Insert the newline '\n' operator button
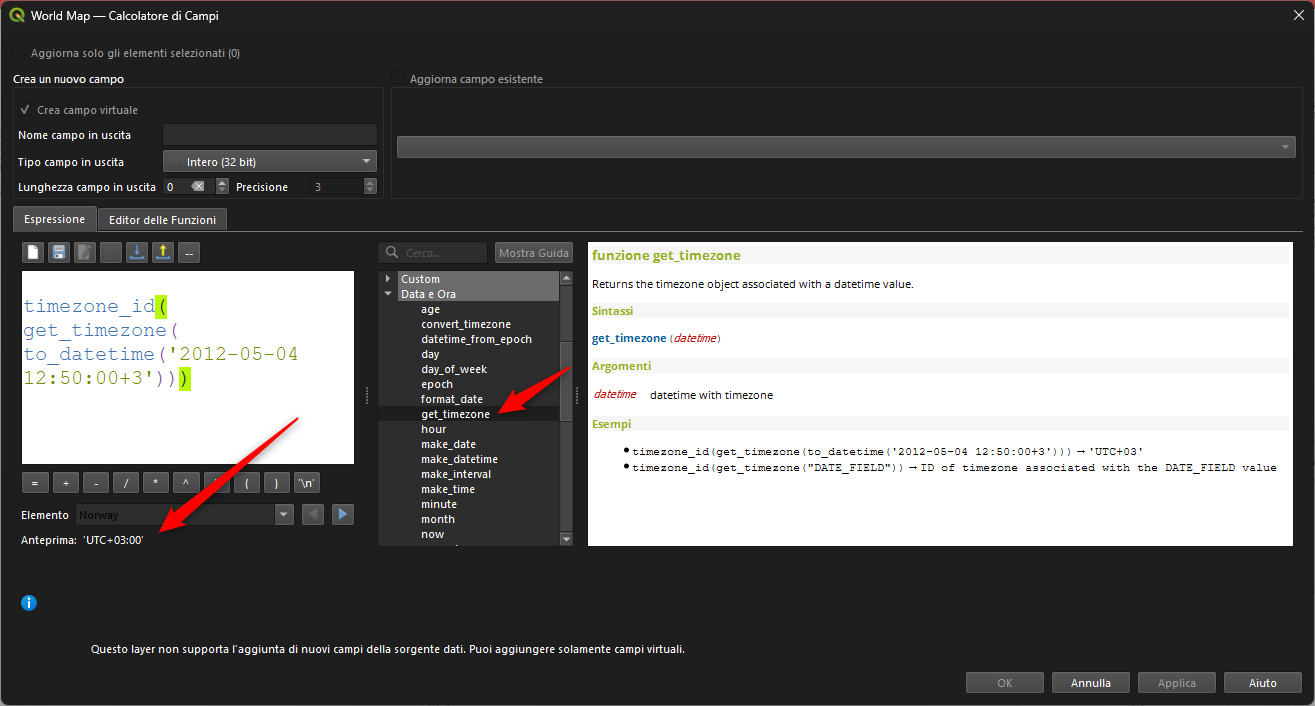 pyautogui.click(x=307, y=483)
